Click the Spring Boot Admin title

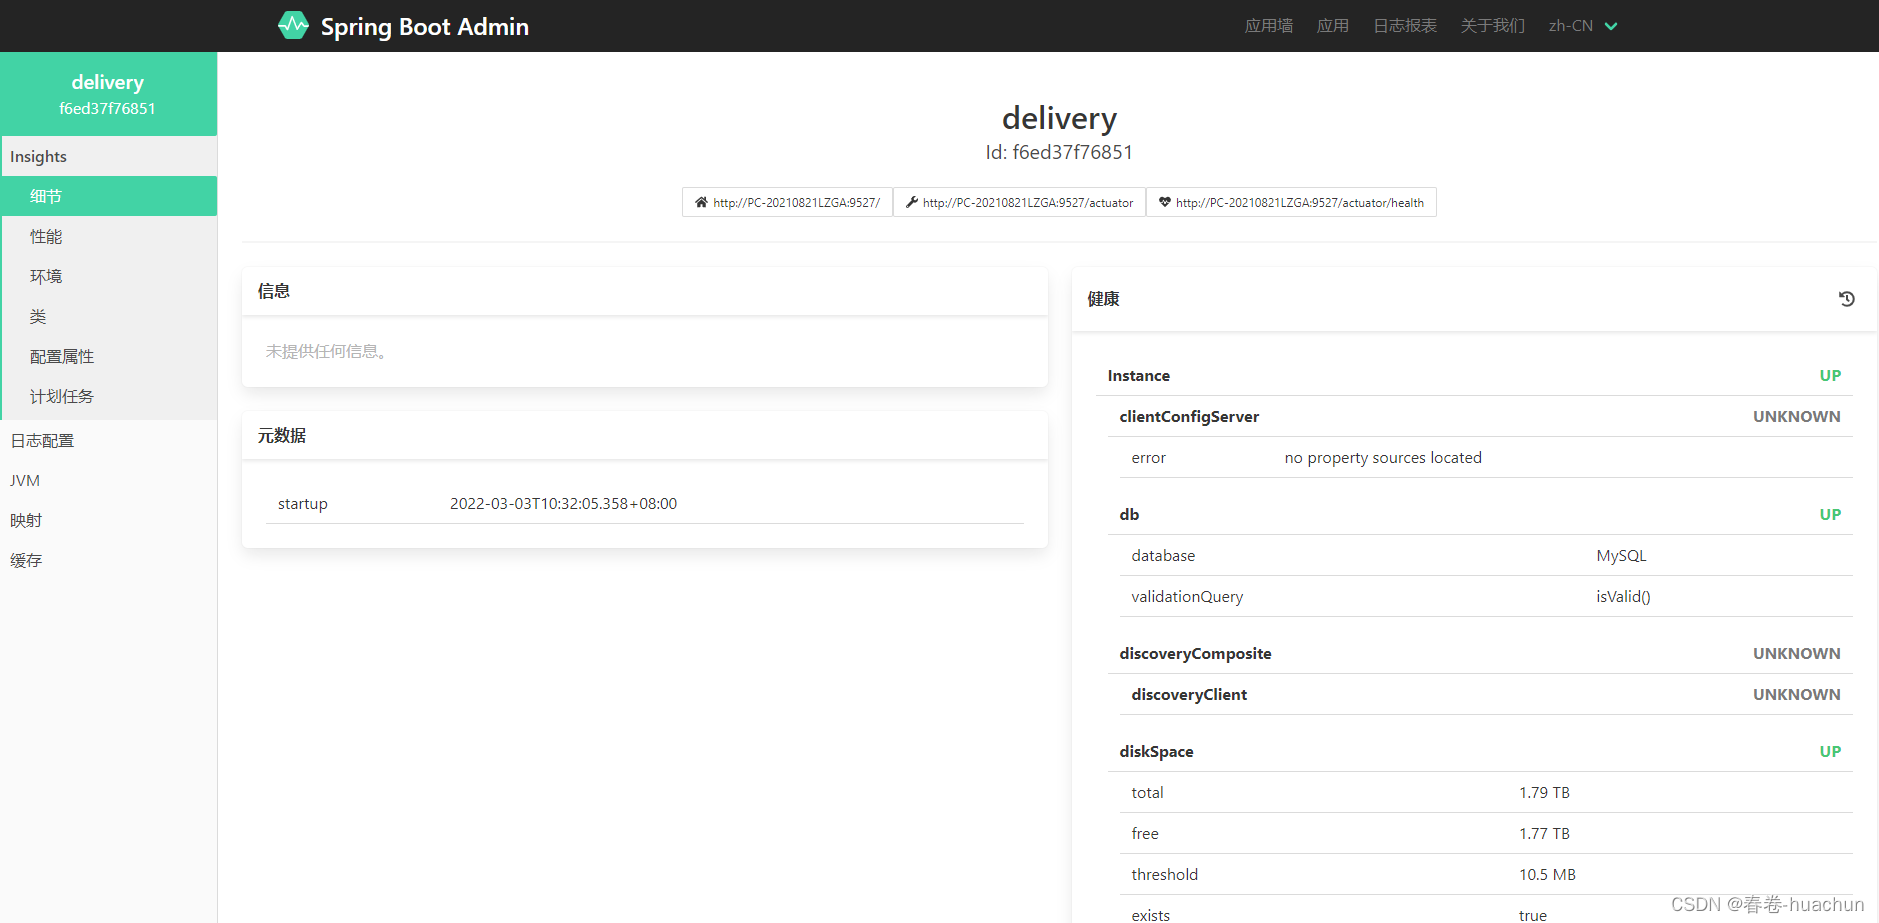(424, 27)
